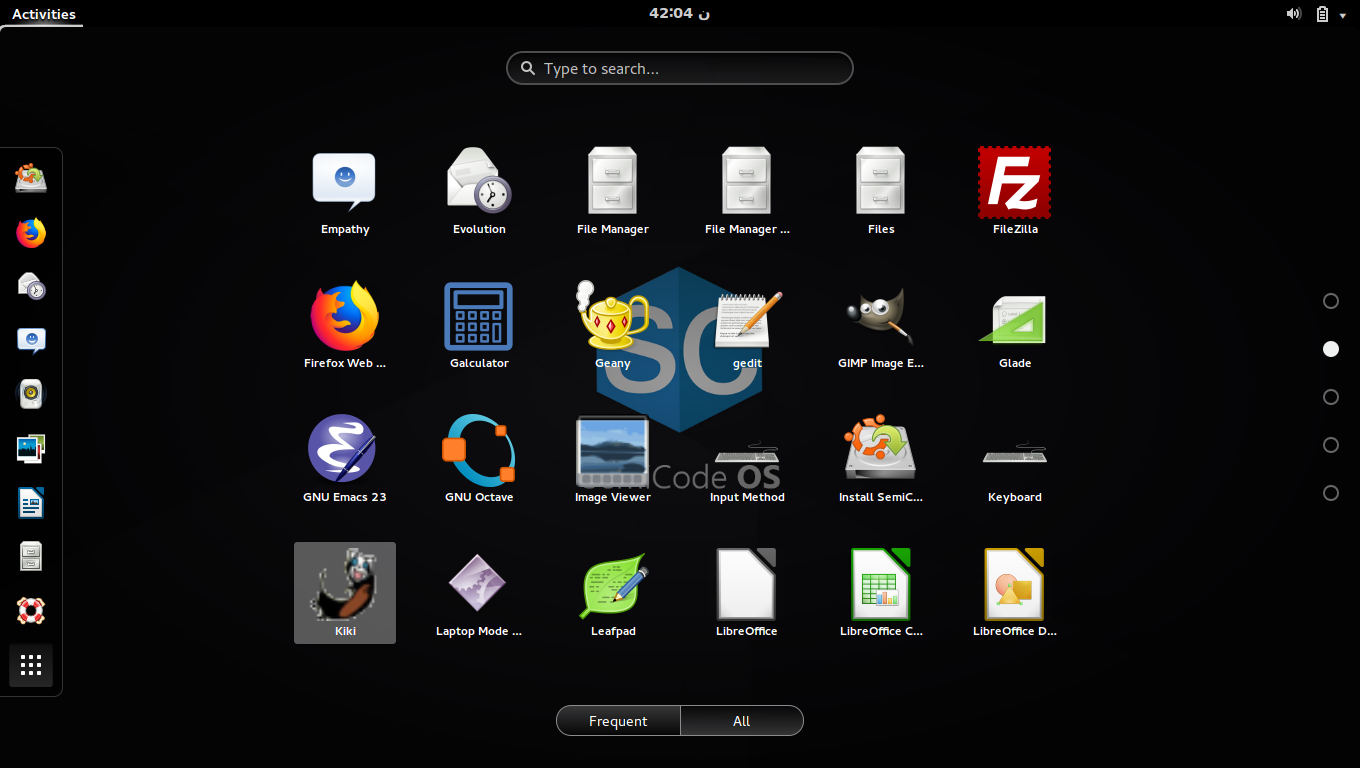Launch Rhythmbox speaker icon in dock
Screen dimensions: 1360x768
(31, 395)
